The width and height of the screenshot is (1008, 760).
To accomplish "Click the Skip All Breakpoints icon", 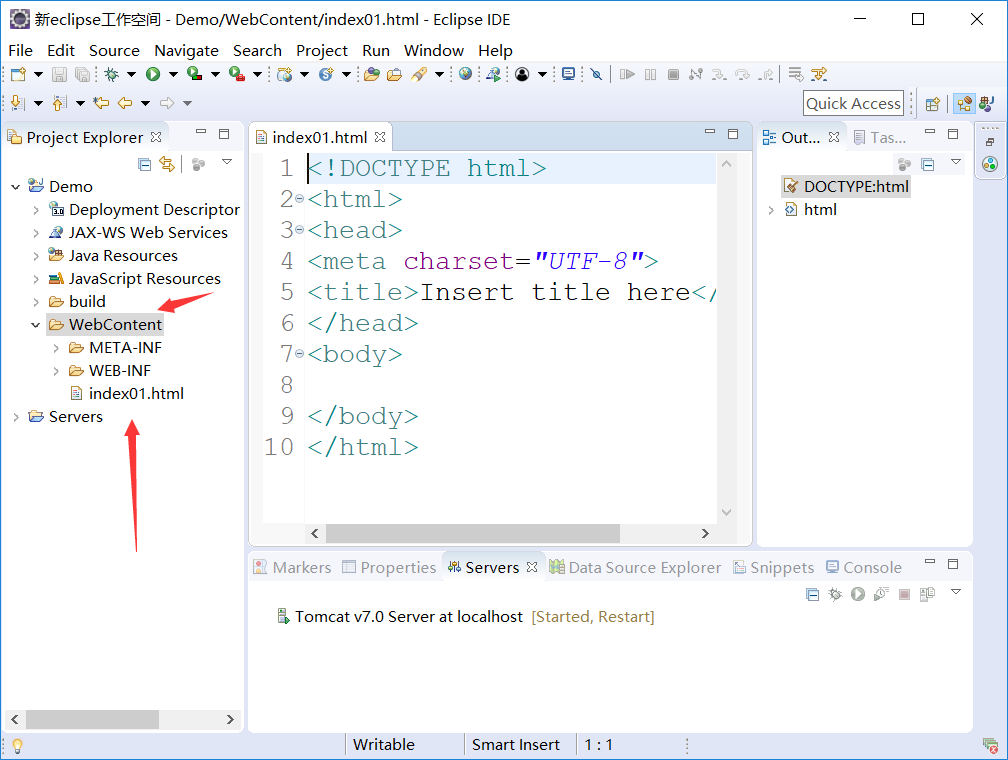I will (597, 75).
